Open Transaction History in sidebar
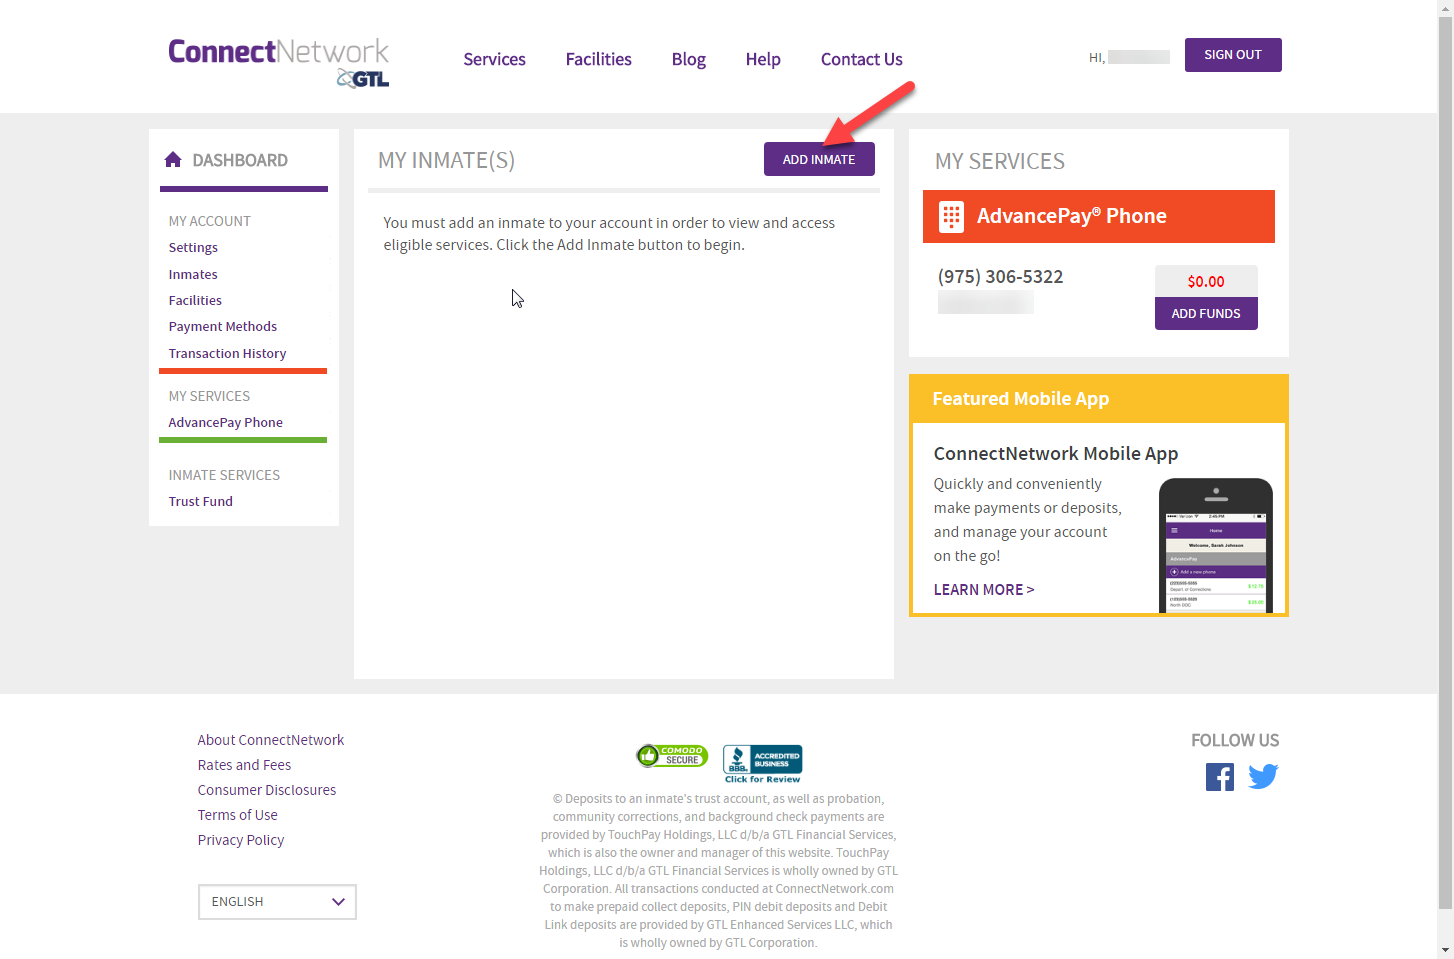 [x=227, y=353]
